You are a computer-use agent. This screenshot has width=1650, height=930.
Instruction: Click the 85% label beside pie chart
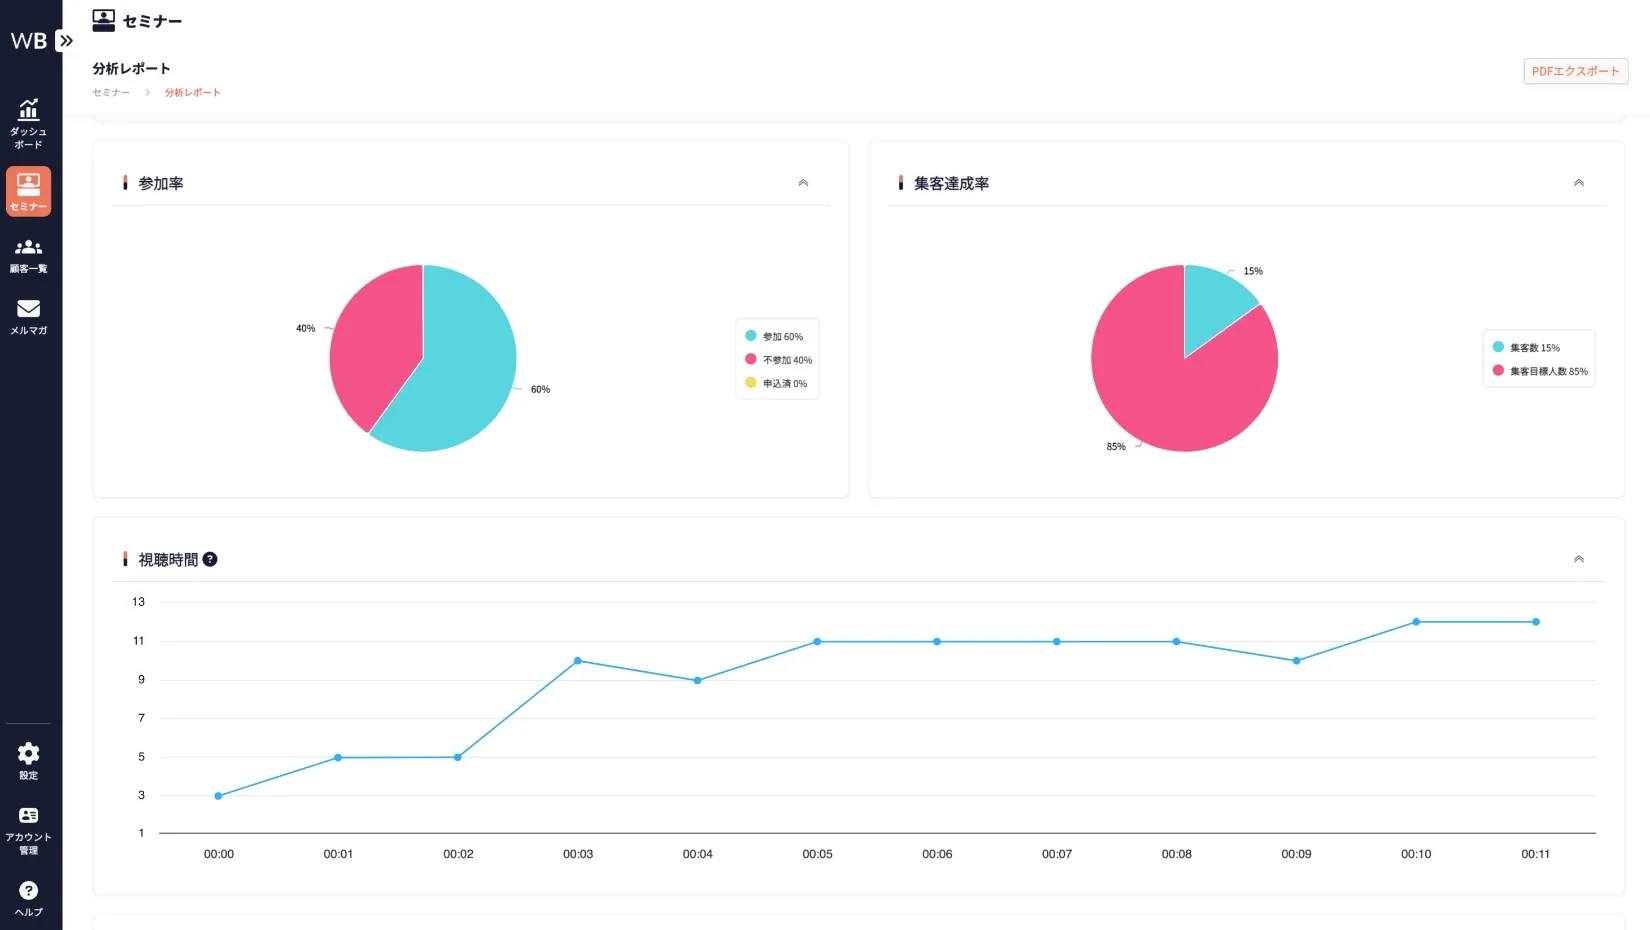tap(1116, 447)
